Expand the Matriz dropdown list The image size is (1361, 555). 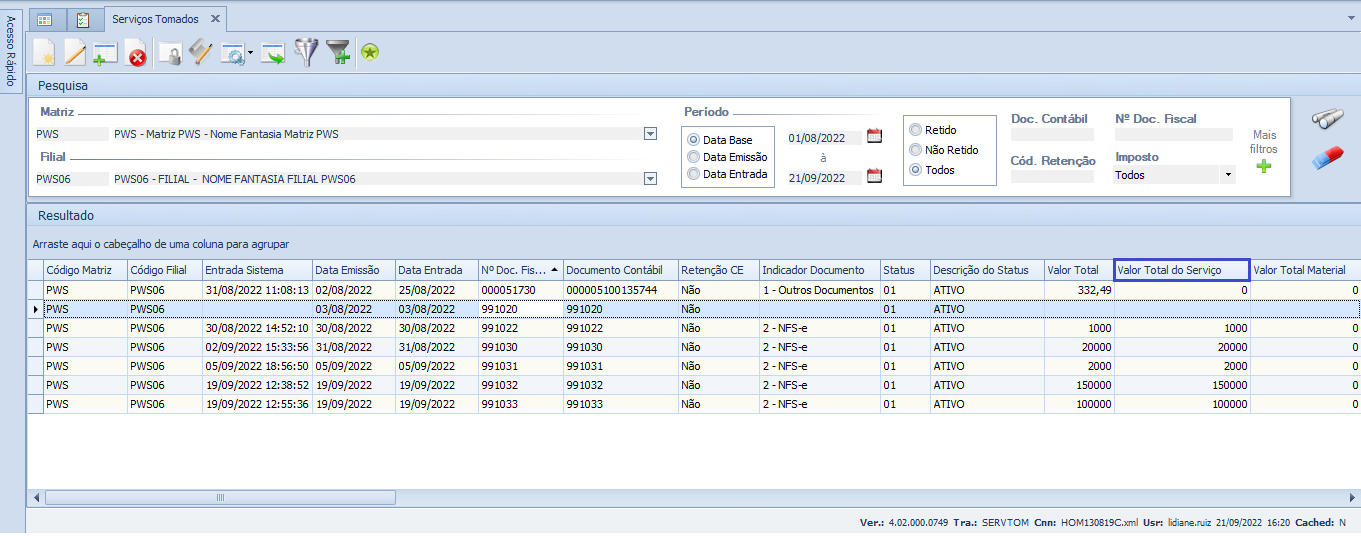coord(650,134)
